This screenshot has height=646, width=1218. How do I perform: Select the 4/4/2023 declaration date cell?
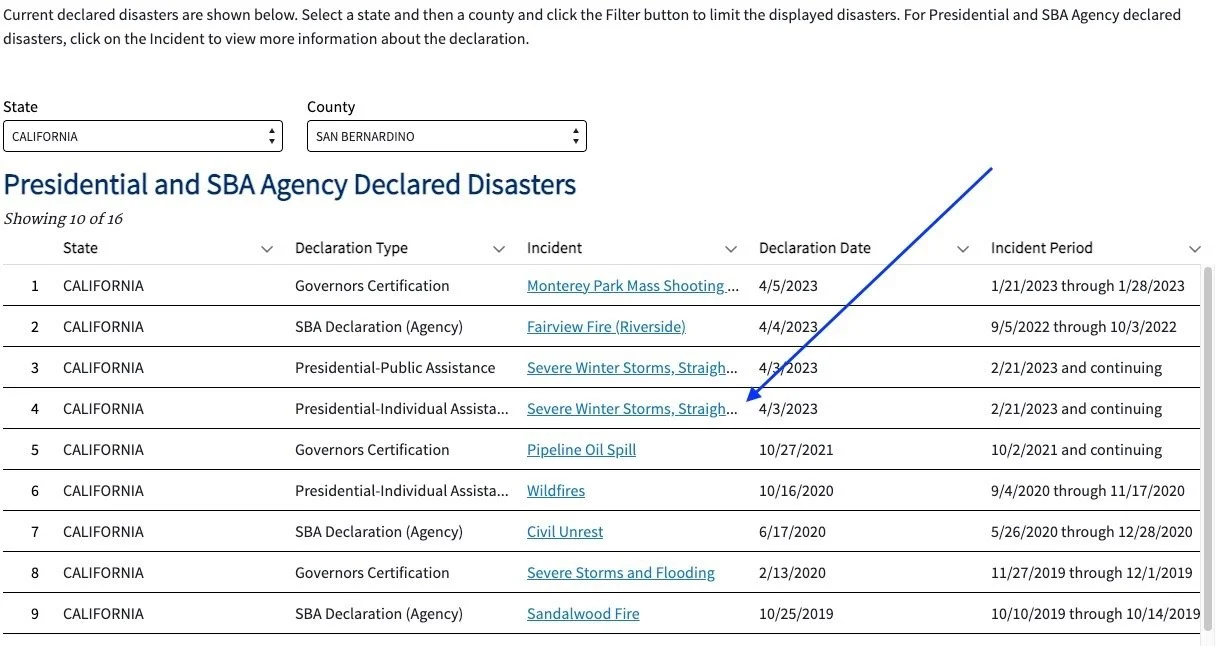point(788,327)
